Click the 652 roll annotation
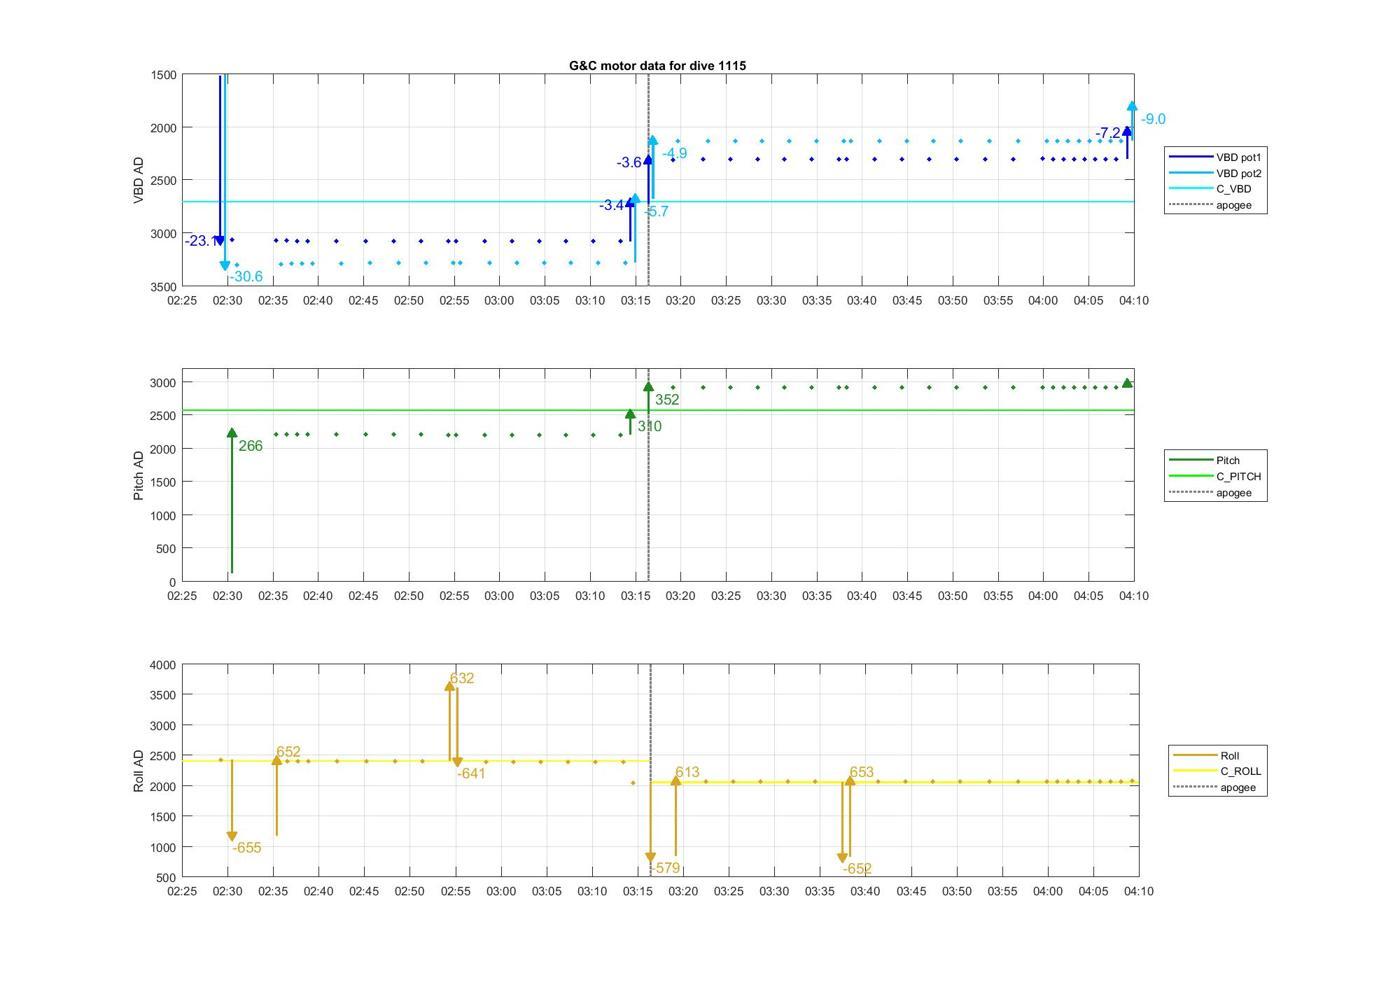The image size is (1400, 986). [x=288, y=752]
